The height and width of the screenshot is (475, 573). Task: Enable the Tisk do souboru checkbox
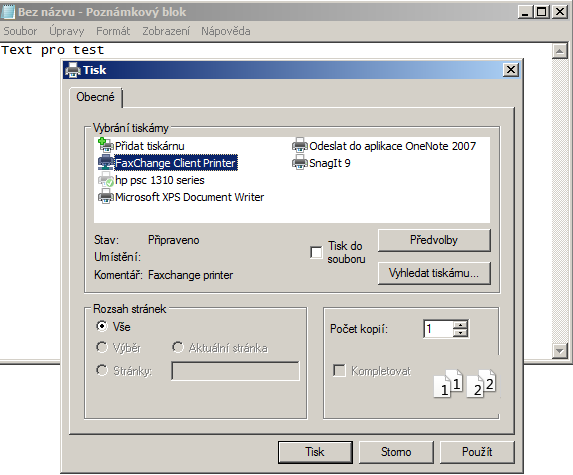316,252
